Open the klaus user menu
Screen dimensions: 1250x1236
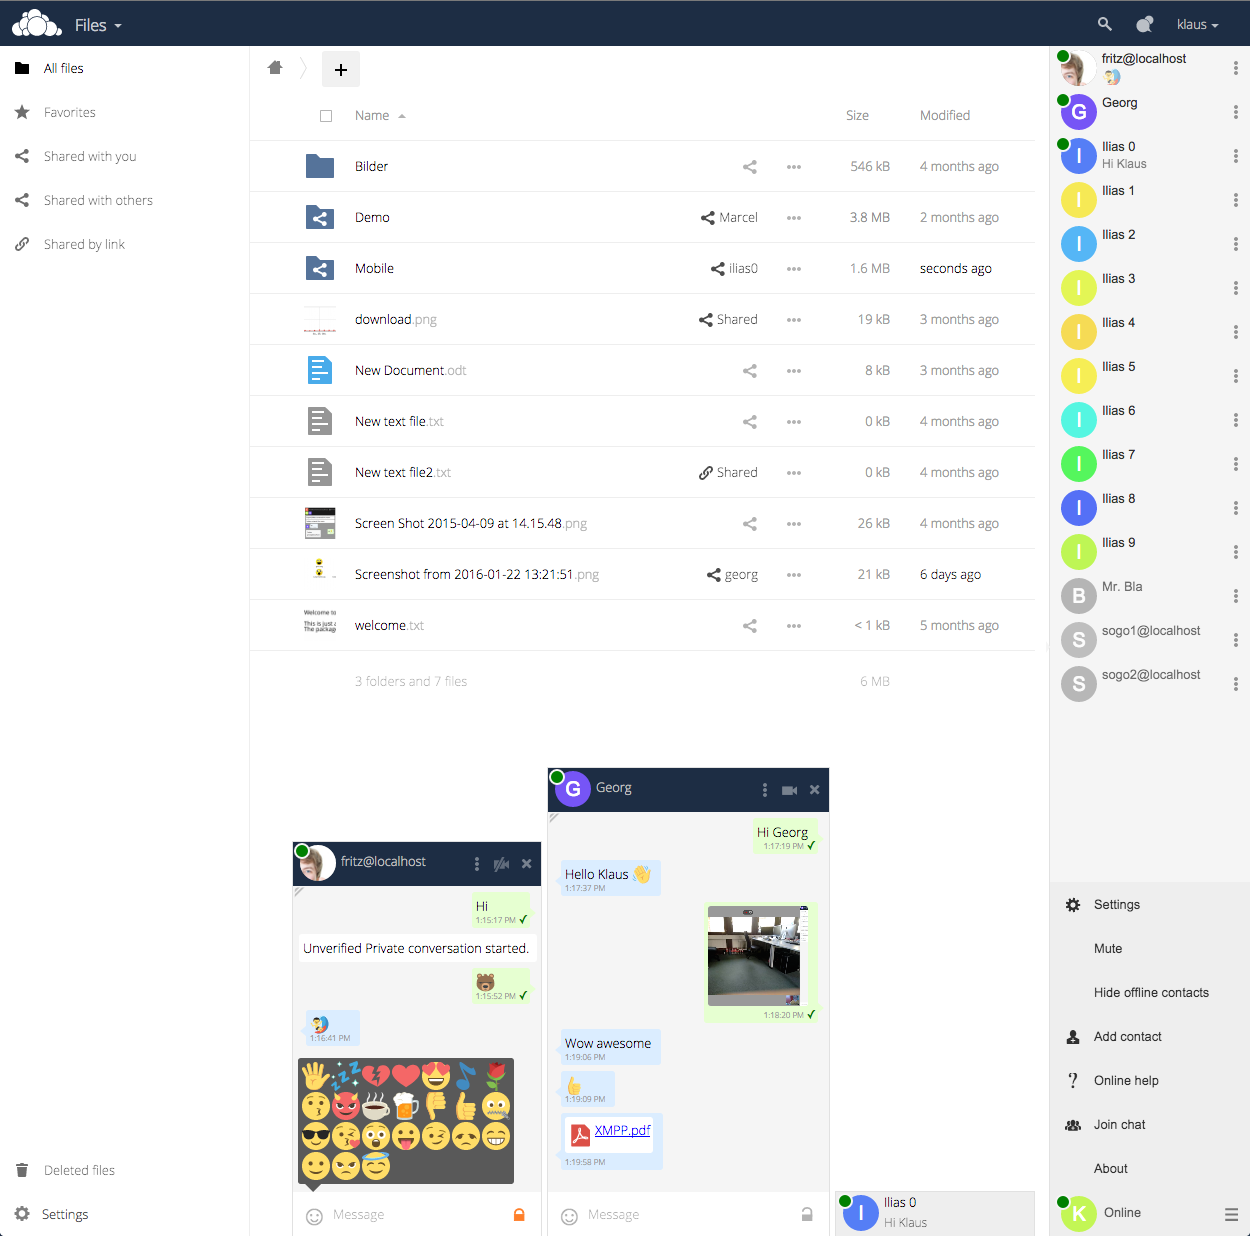1196,24
